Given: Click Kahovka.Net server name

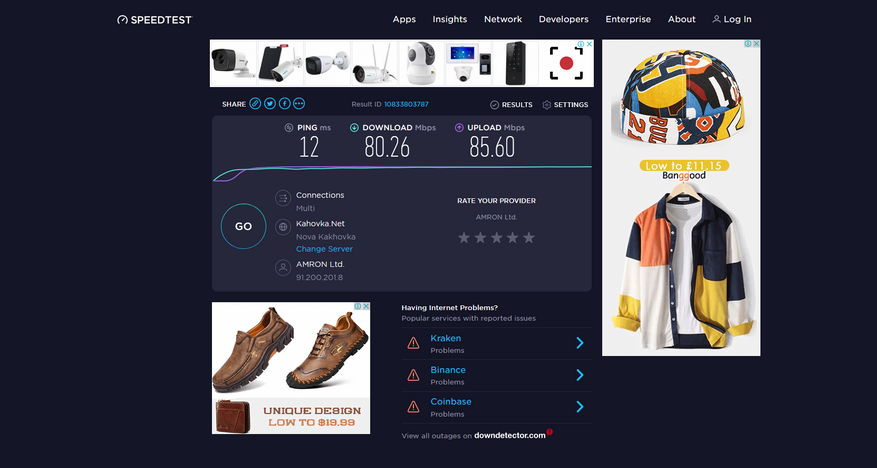Looking at the screenshot, I should pos(320,224).
